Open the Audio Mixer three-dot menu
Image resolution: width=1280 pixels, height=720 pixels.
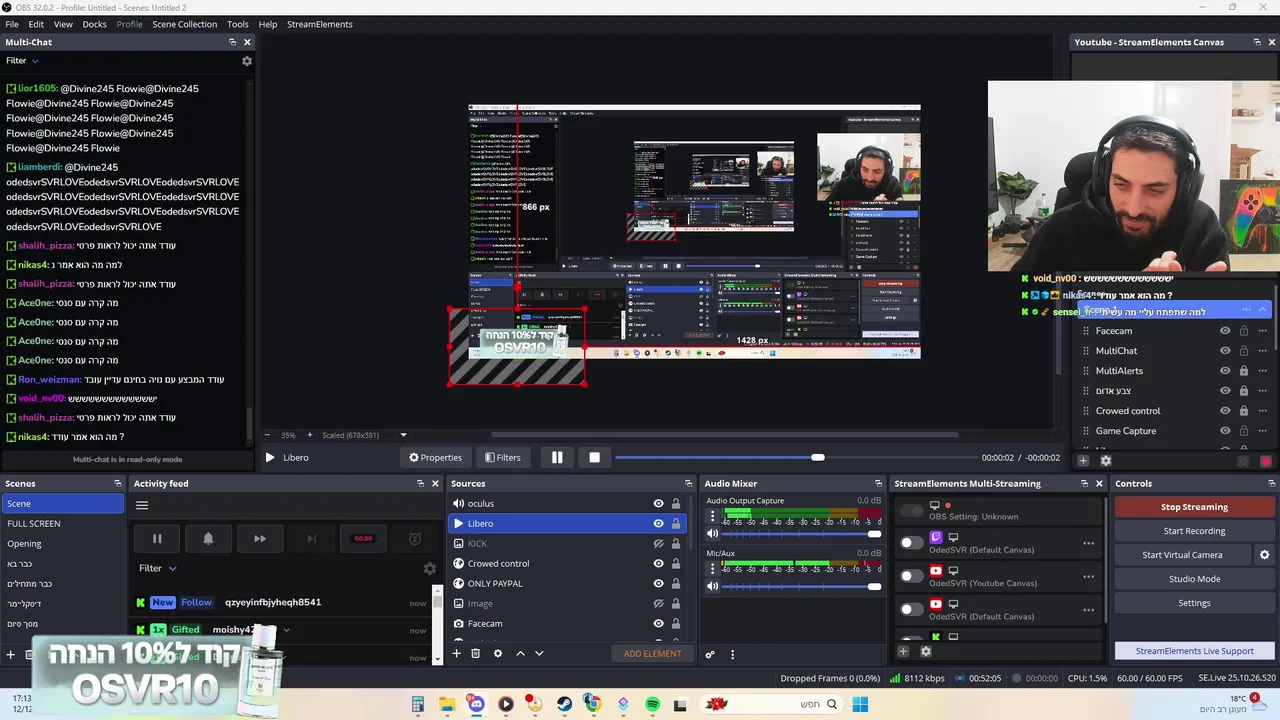(x=732, y=654)
